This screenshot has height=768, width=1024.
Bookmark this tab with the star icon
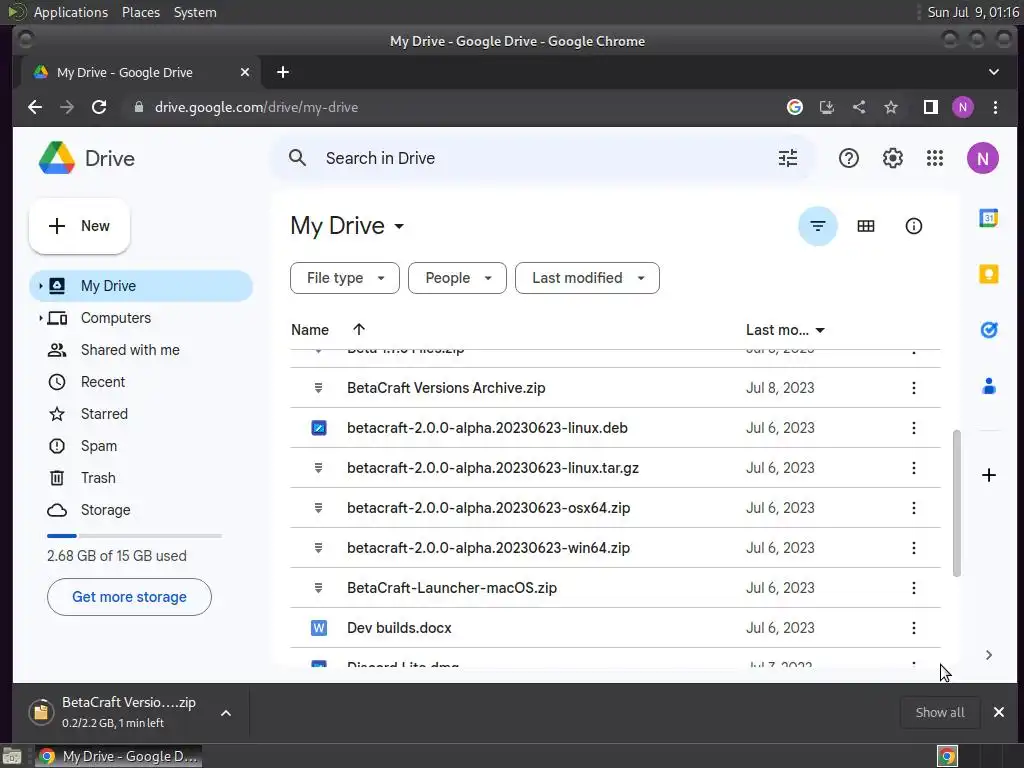[x=891, y=107]
